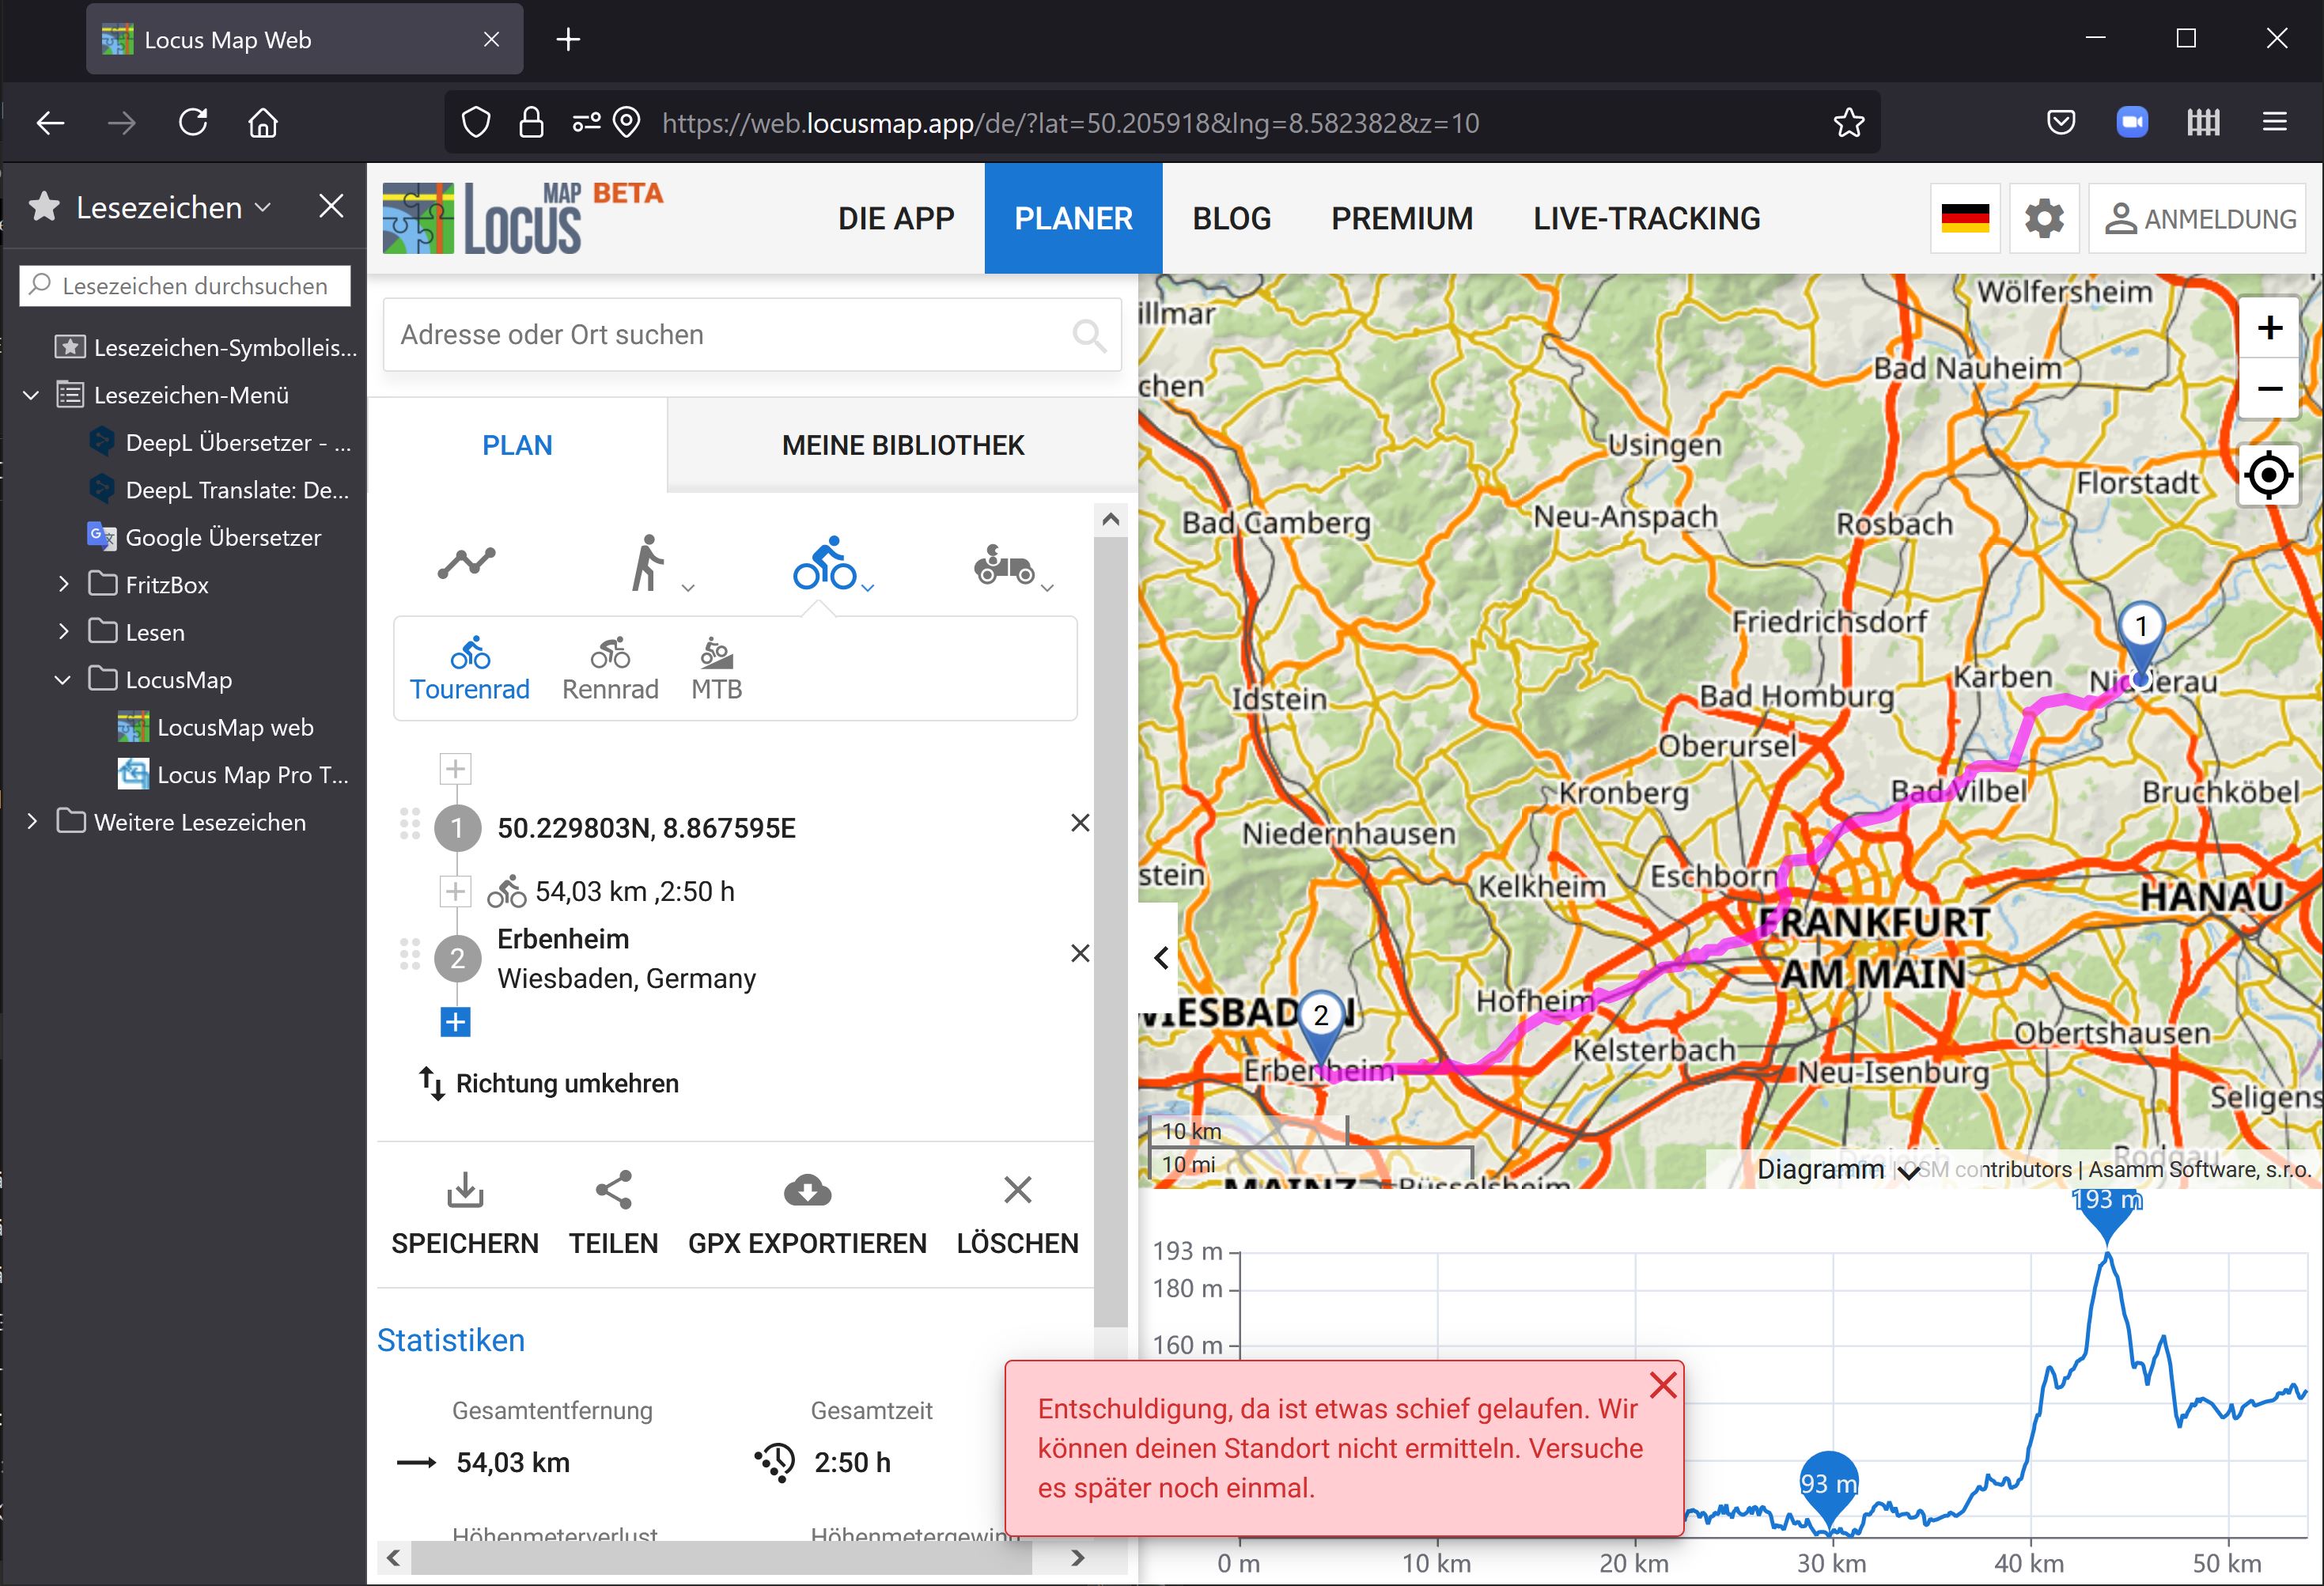Choose the Rennrad bike profile
This screenshot has height=1586, width=2324.
click(610, 669)
